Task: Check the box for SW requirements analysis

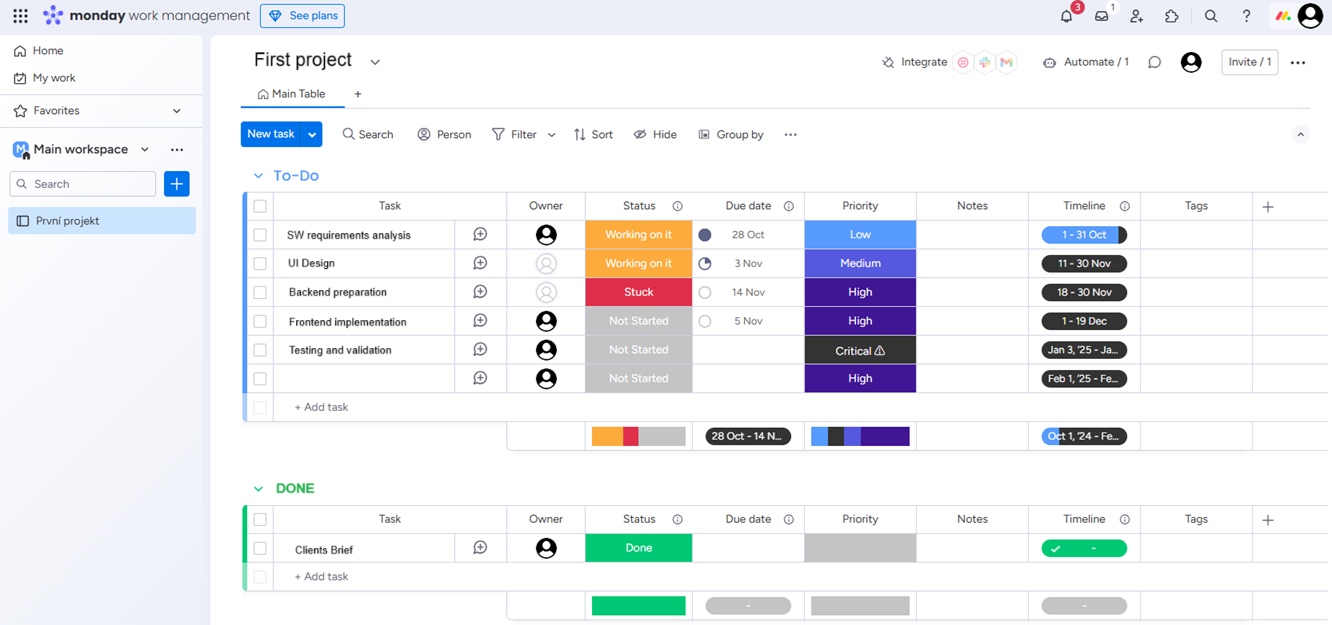Action: pos(260,235)
